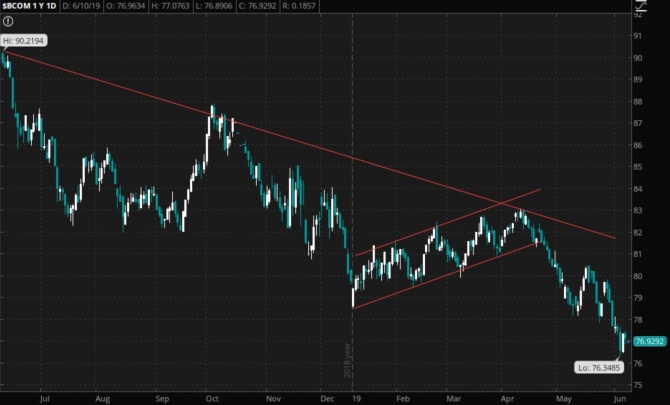Click the Jul label on time axis
Viewport: 670px width, 405px height.
click(44, 399)
